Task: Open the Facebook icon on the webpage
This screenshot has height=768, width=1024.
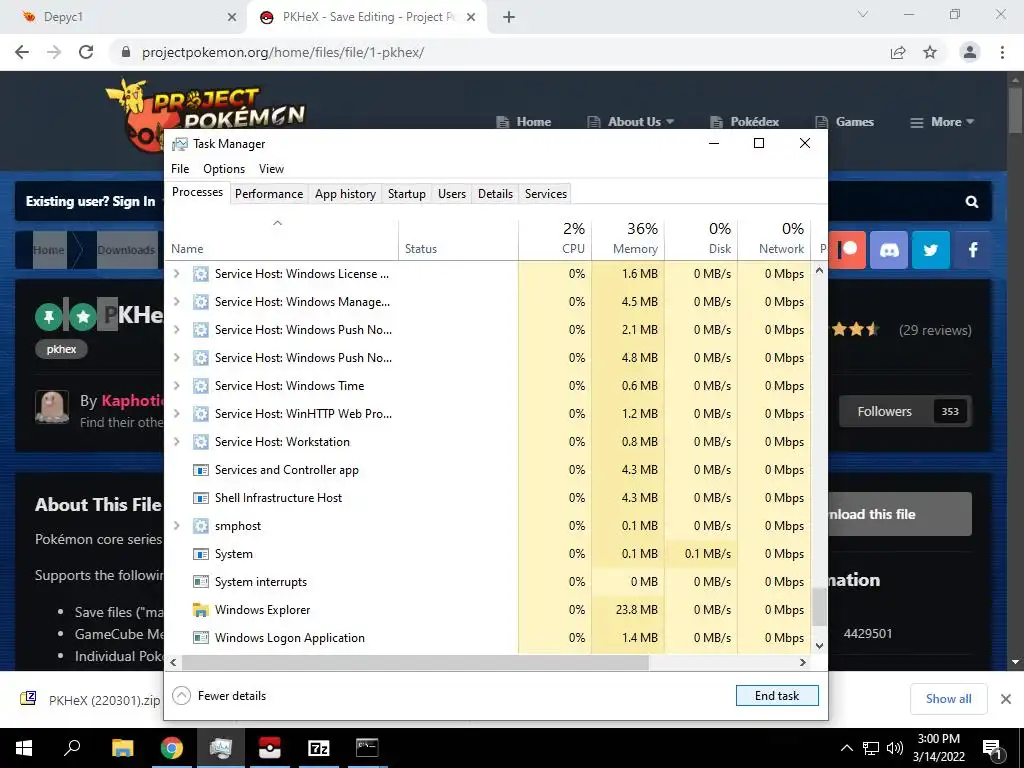Action: (973, 249)
